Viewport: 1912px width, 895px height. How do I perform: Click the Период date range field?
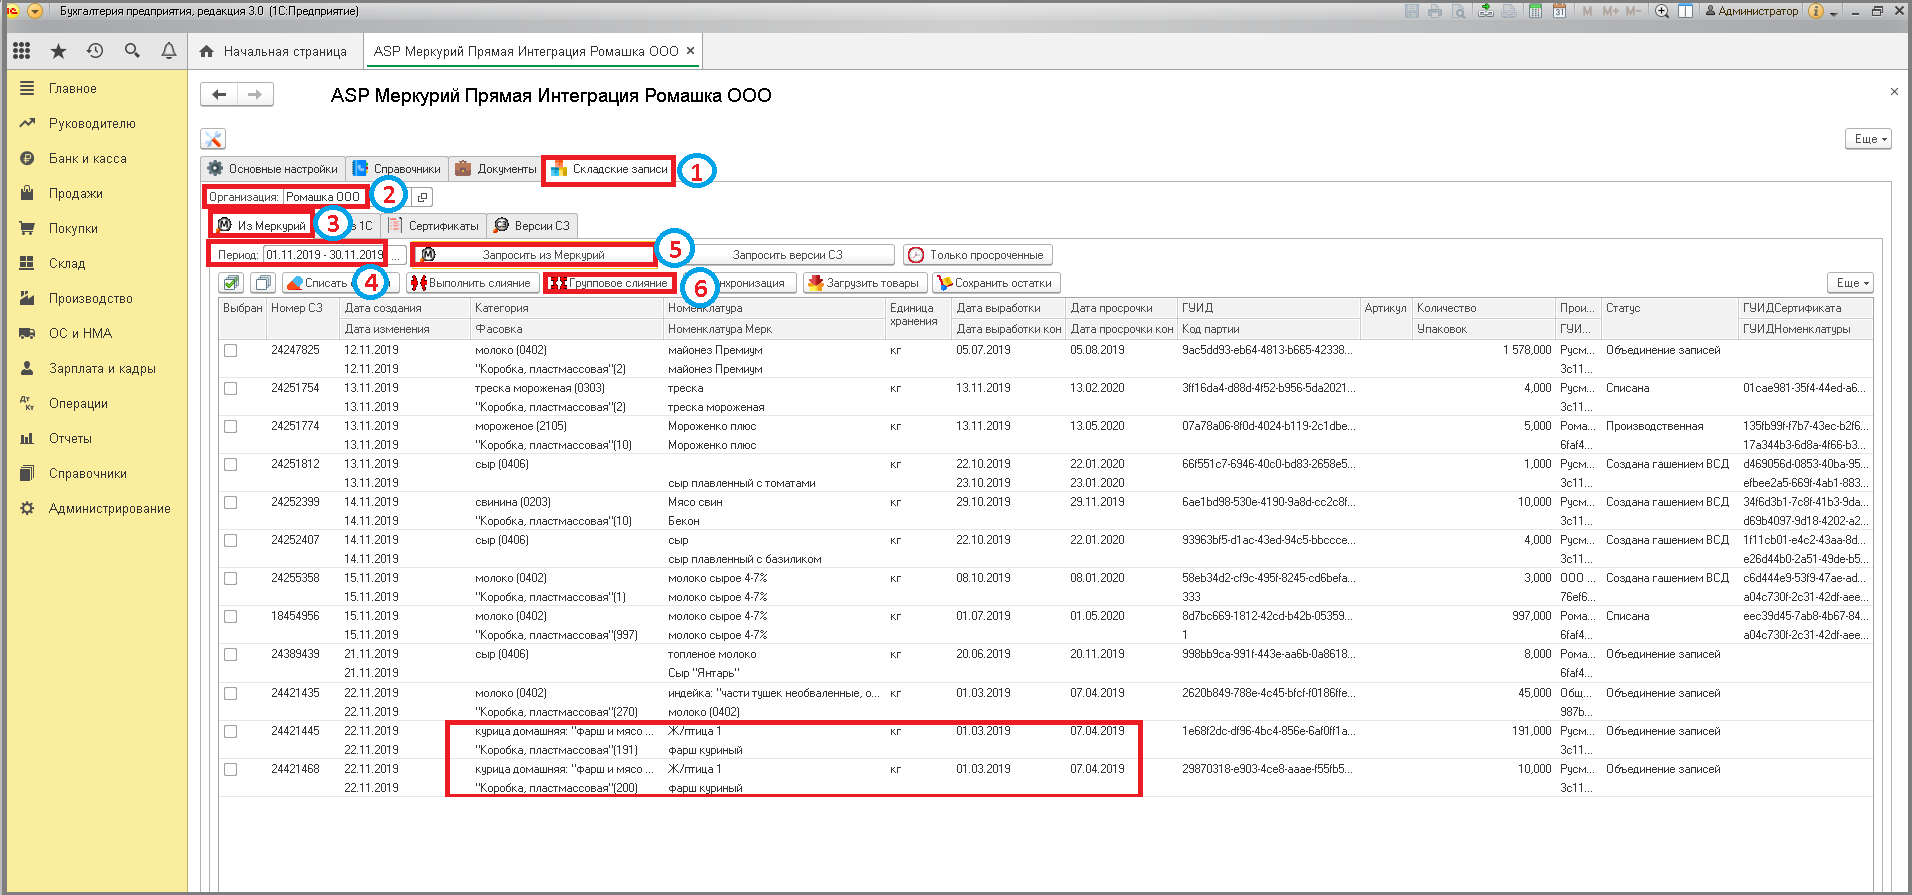click(325, 255)
